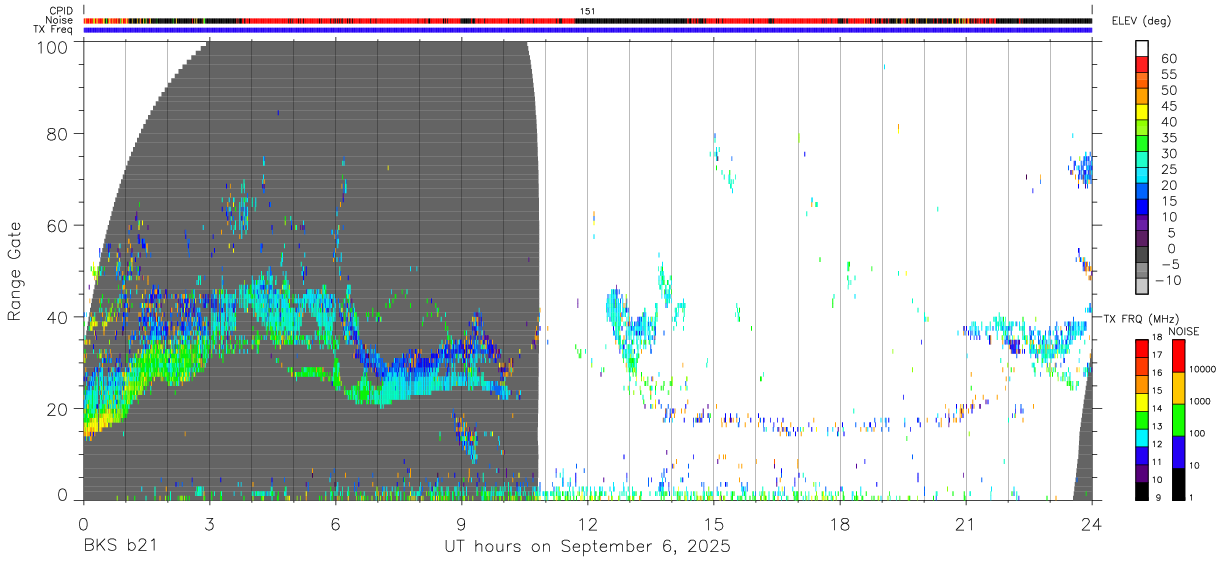Click the Noise row label
The width and height of the screenshot is (1228, 567).
[x=60, y=20]
